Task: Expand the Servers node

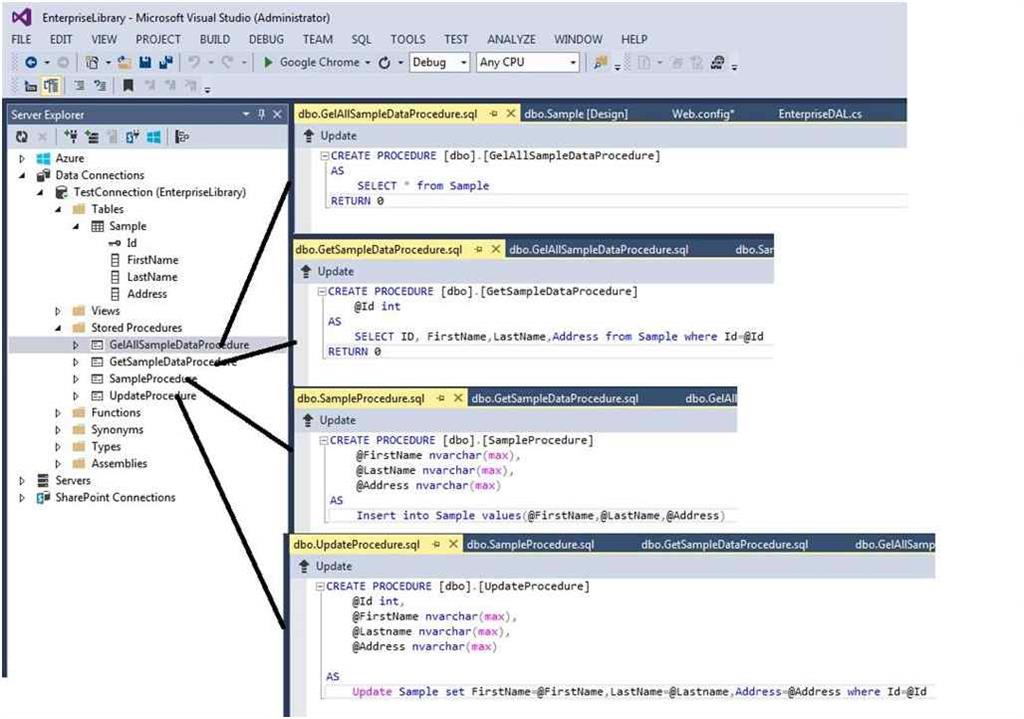Action: tap(22, 481)
